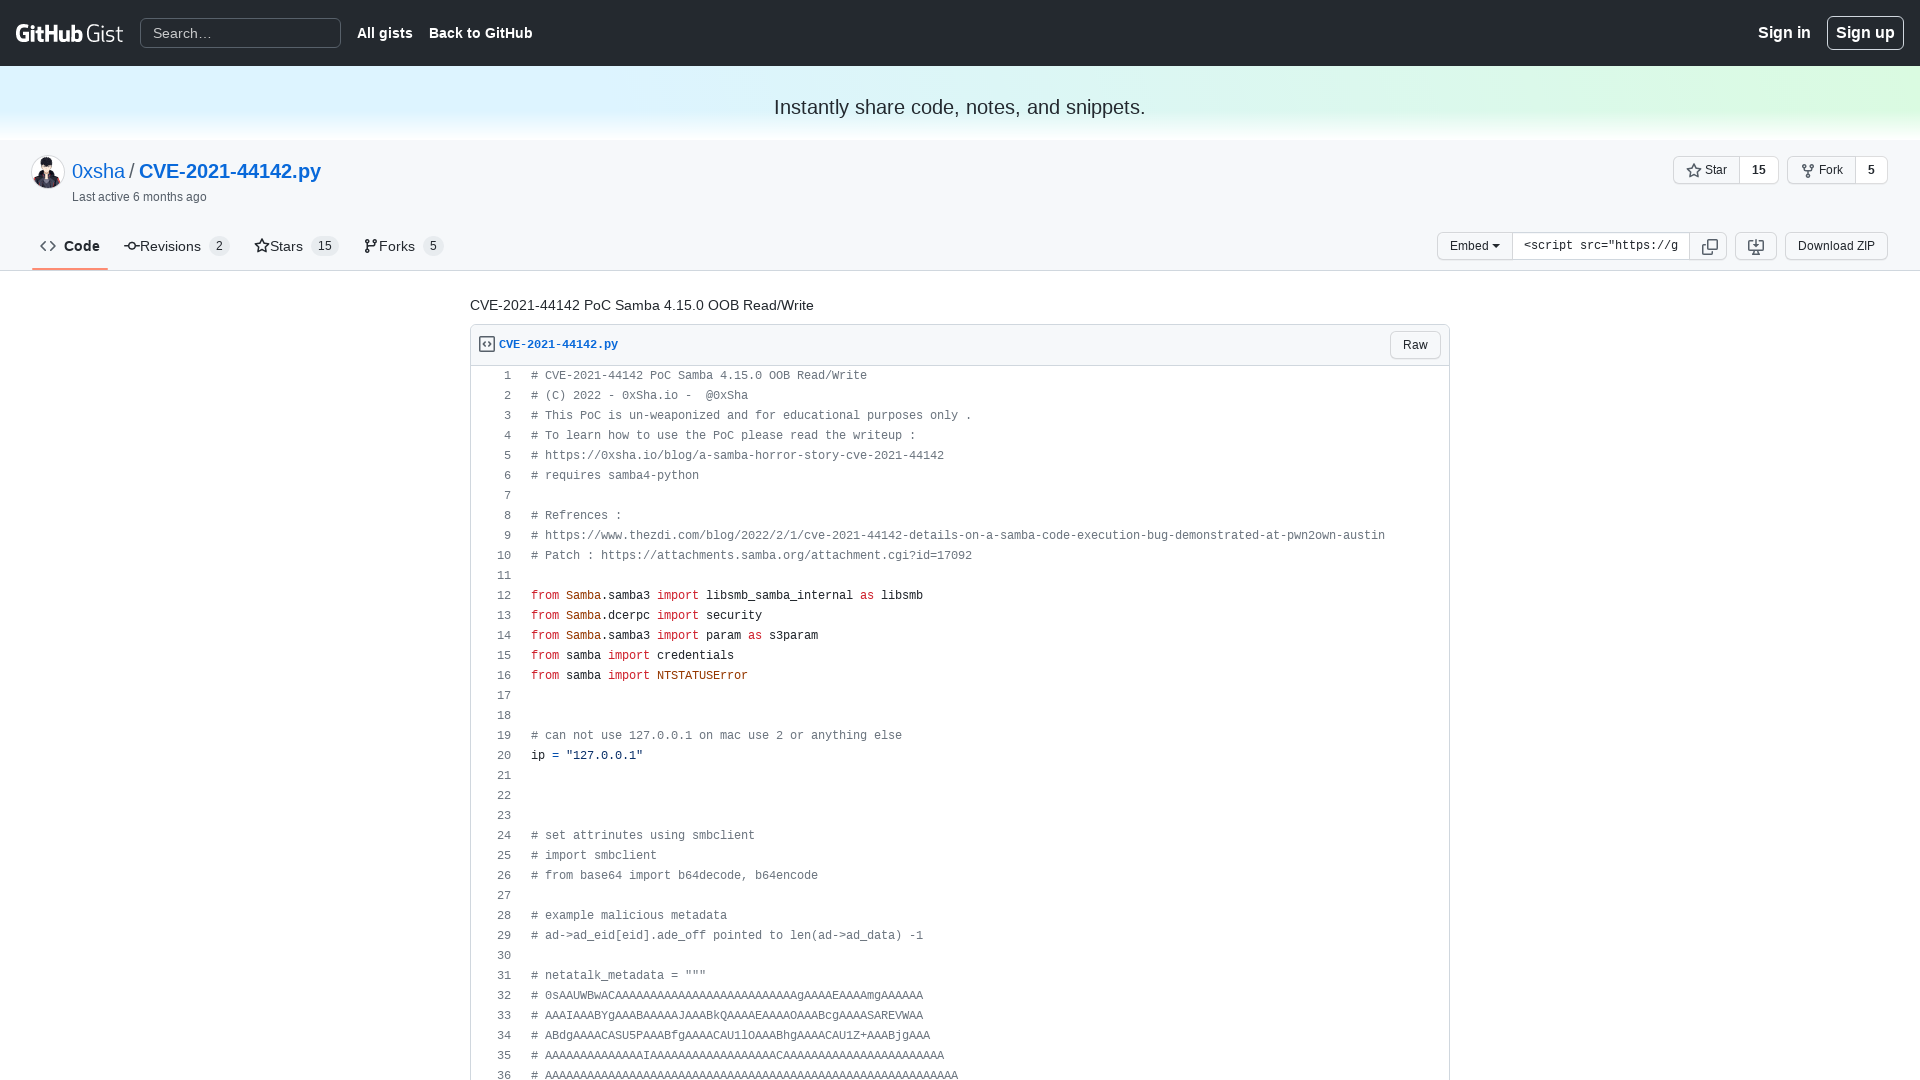This screenshot has height=1080, width=1920.
Task: Click 'from samba import credentials' line
Action: [632, 656]
